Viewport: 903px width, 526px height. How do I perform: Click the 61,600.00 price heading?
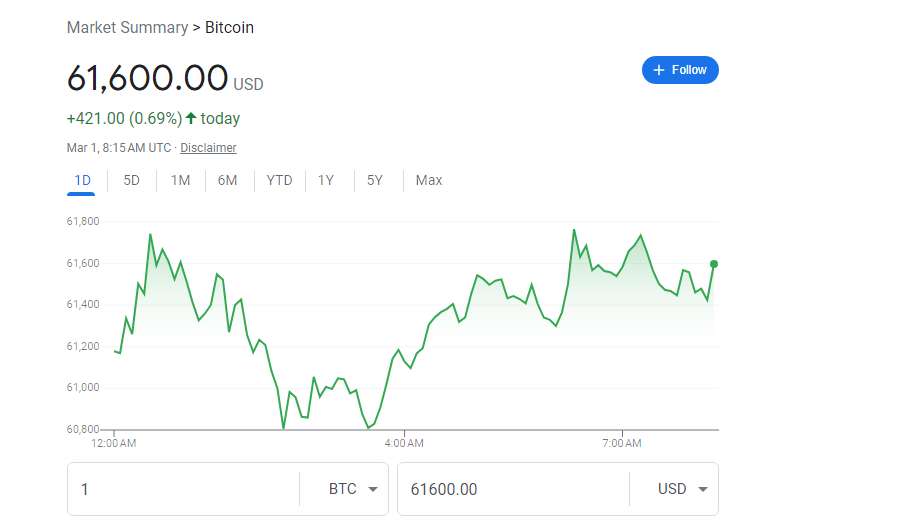tap(148, 77)
